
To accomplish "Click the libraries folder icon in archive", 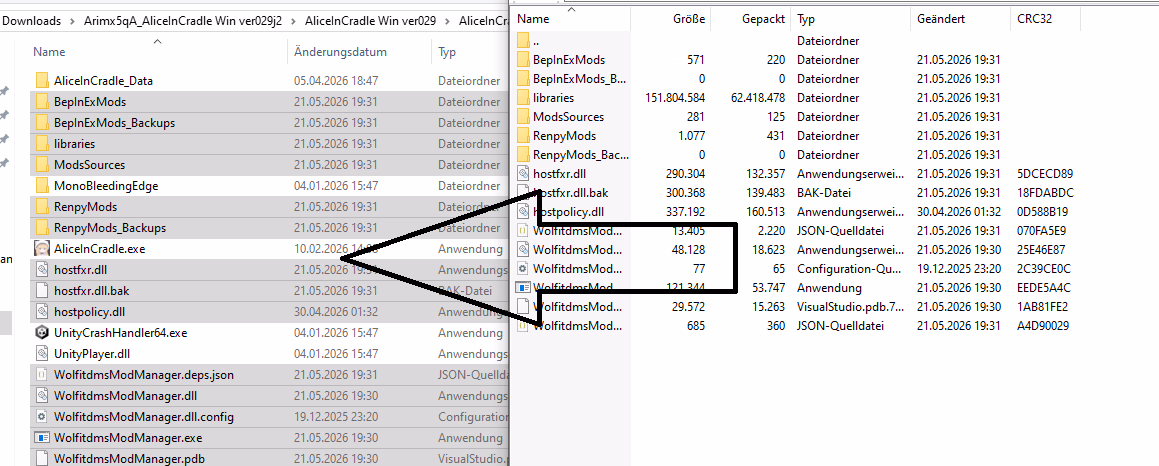I will pos(523,98).
